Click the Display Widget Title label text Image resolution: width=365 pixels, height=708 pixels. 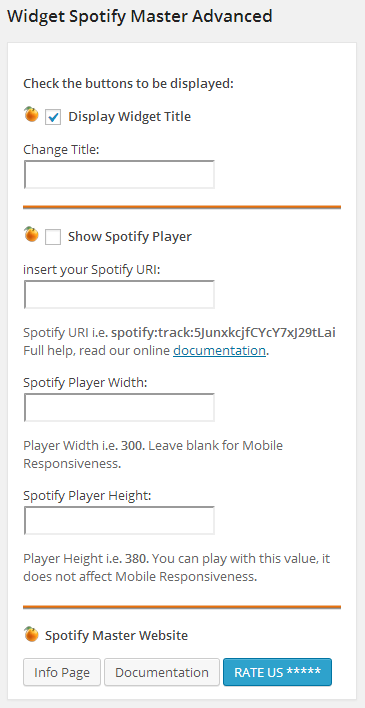(x=130, y=116)
